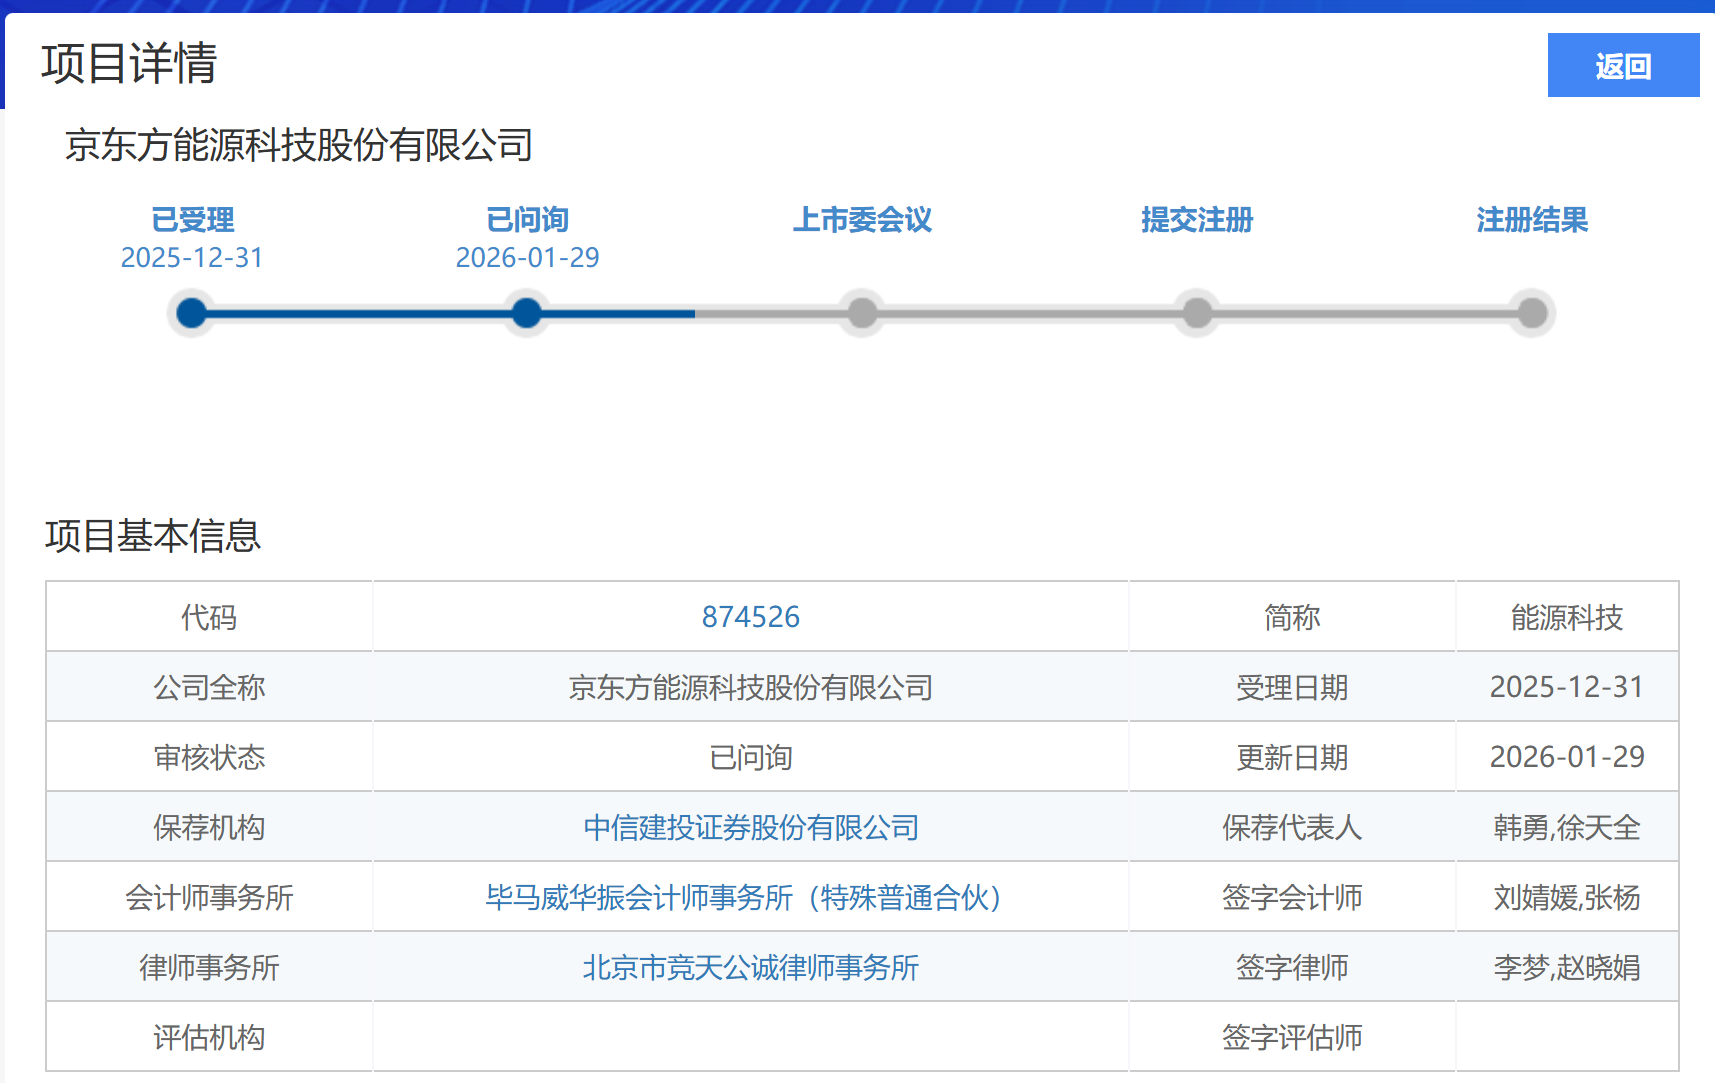Click the 提交注册 timeline node dot

pyautogui.click(x=1197, y=313)
